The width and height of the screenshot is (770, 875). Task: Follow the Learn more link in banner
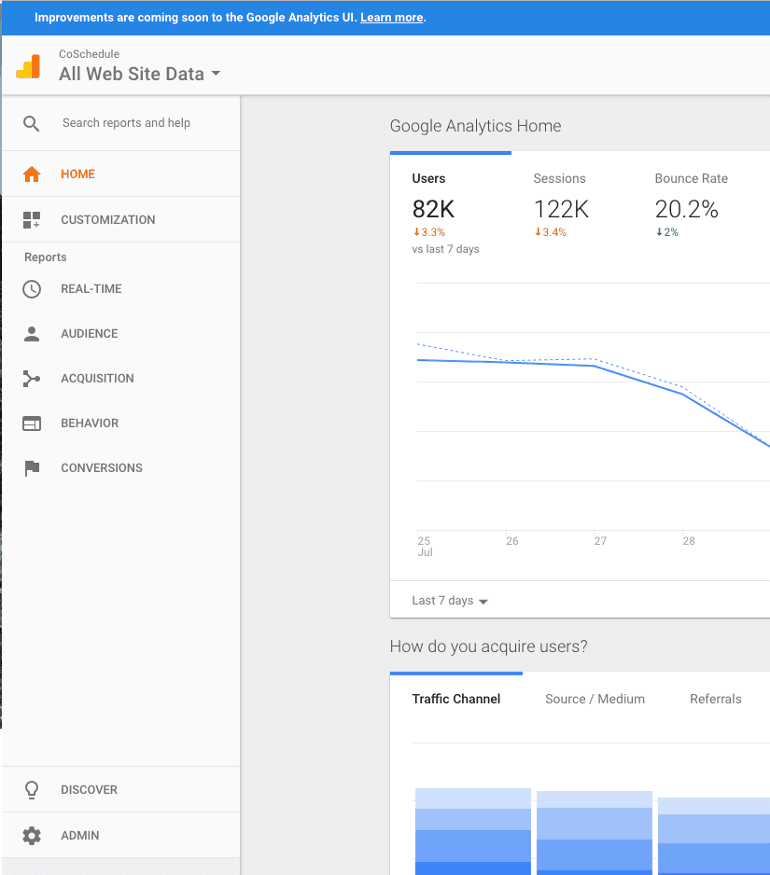[x=392, y=17]
